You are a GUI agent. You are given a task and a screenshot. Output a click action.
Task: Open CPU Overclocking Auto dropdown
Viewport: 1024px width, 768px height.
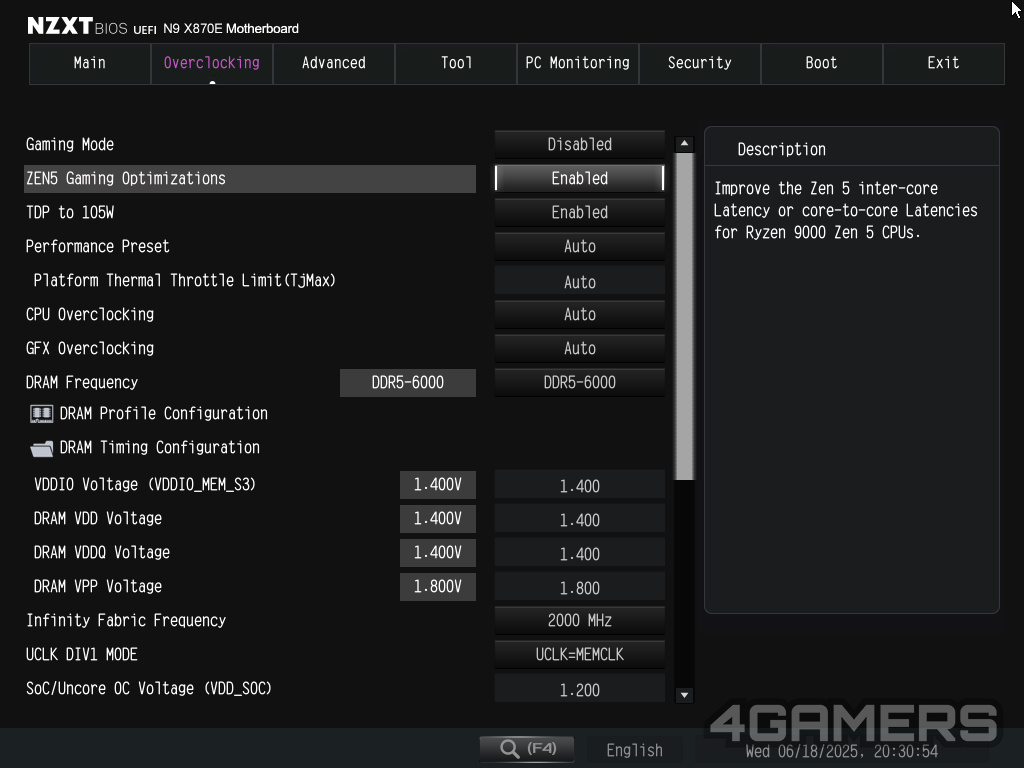click(x=580, y=314)
